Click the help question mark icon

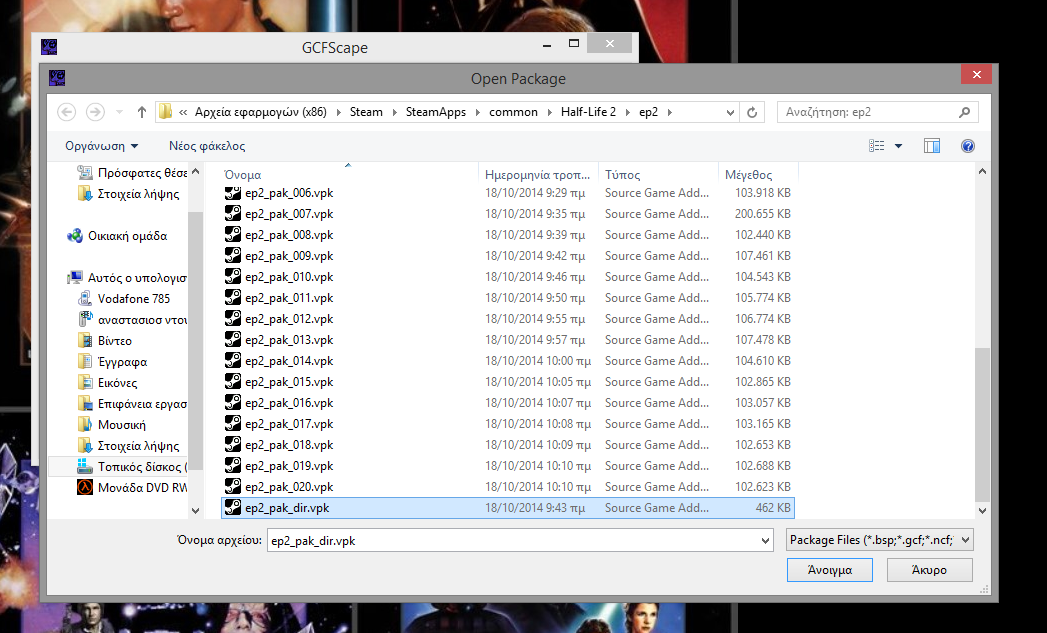pos(967,146)
